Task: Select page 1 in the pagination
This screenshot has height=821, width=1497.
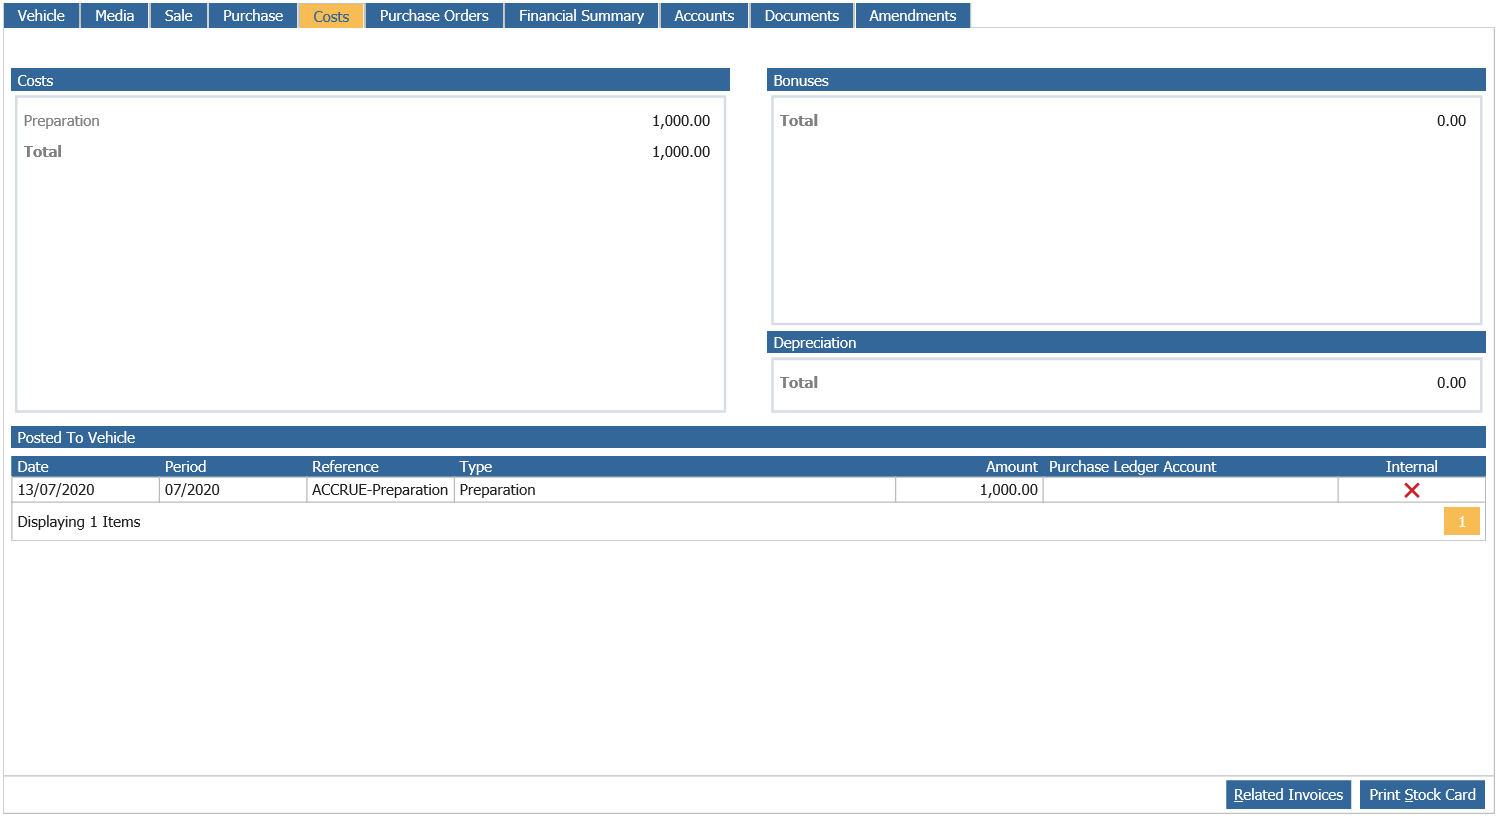Action: coord(1461,522)
